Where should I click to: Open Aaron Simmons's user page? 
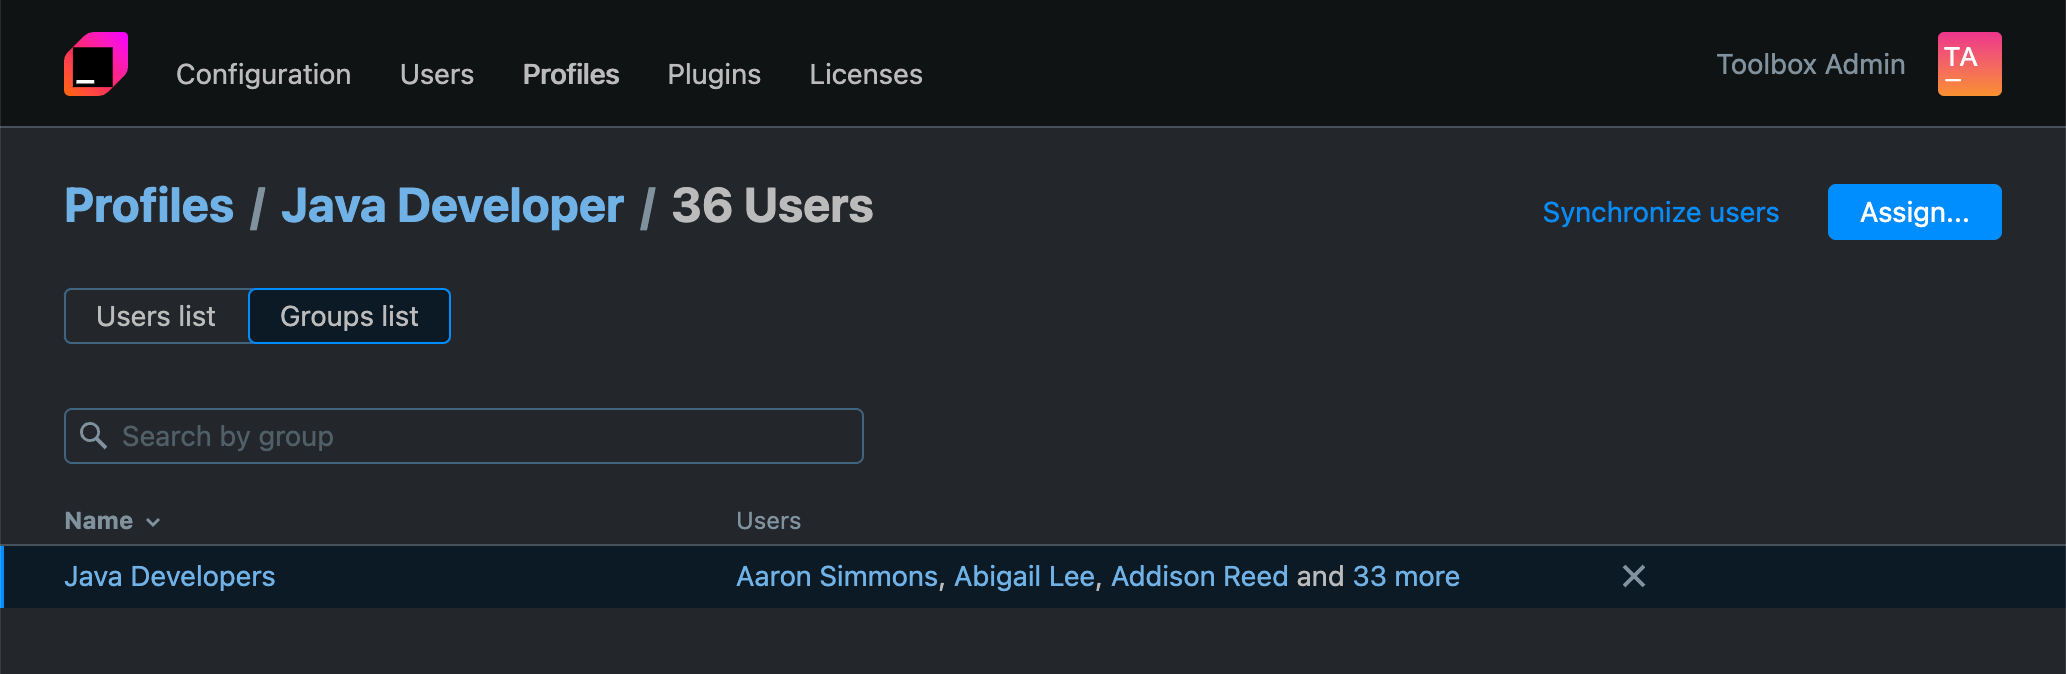pyautogui.click(x=837, y=576)
